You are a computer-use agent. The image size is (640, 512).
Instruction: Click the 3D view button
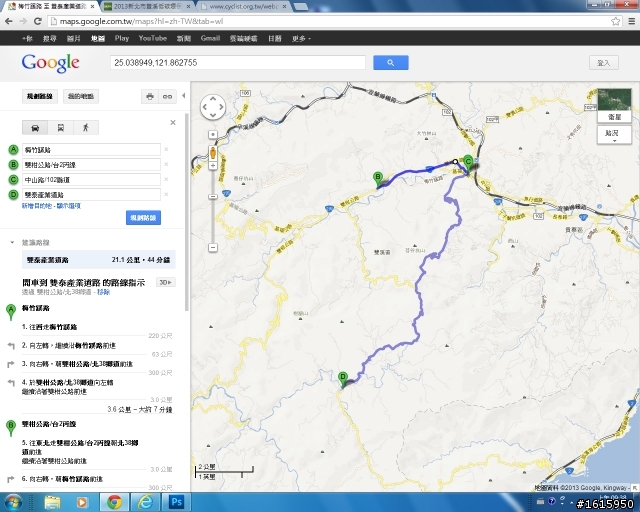[165, 283]
